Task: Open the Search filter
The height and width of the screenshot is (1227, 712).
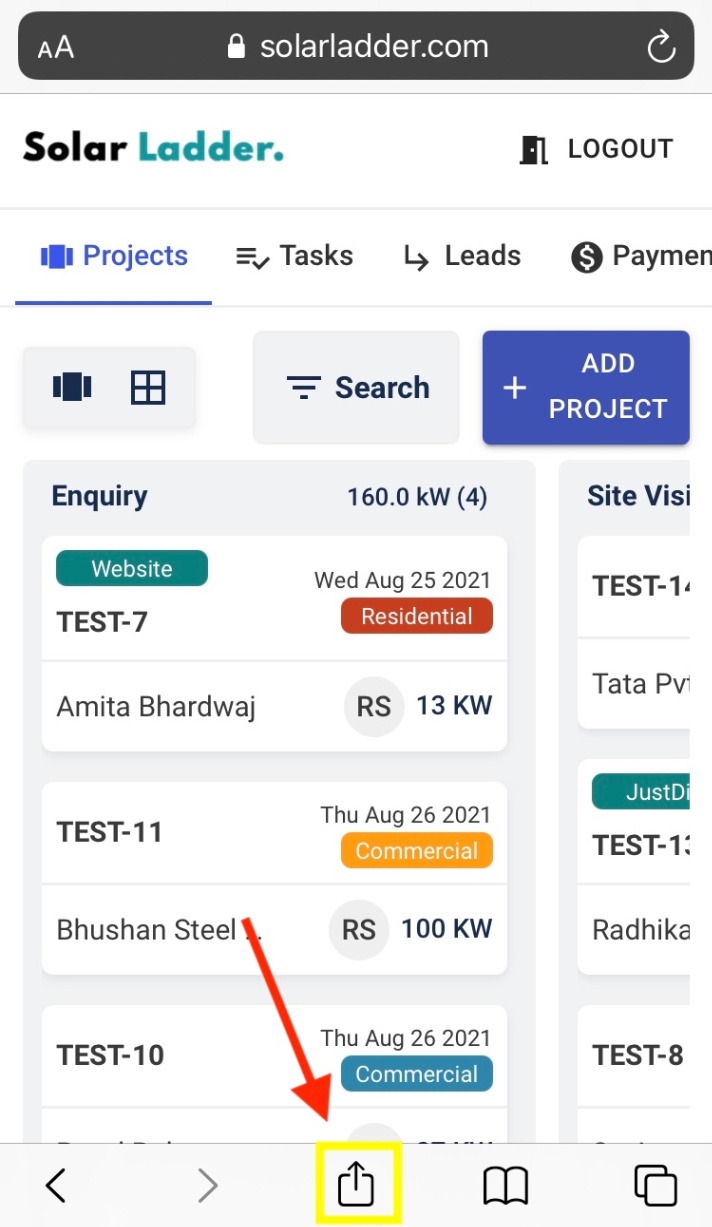Action: [356, 388]
